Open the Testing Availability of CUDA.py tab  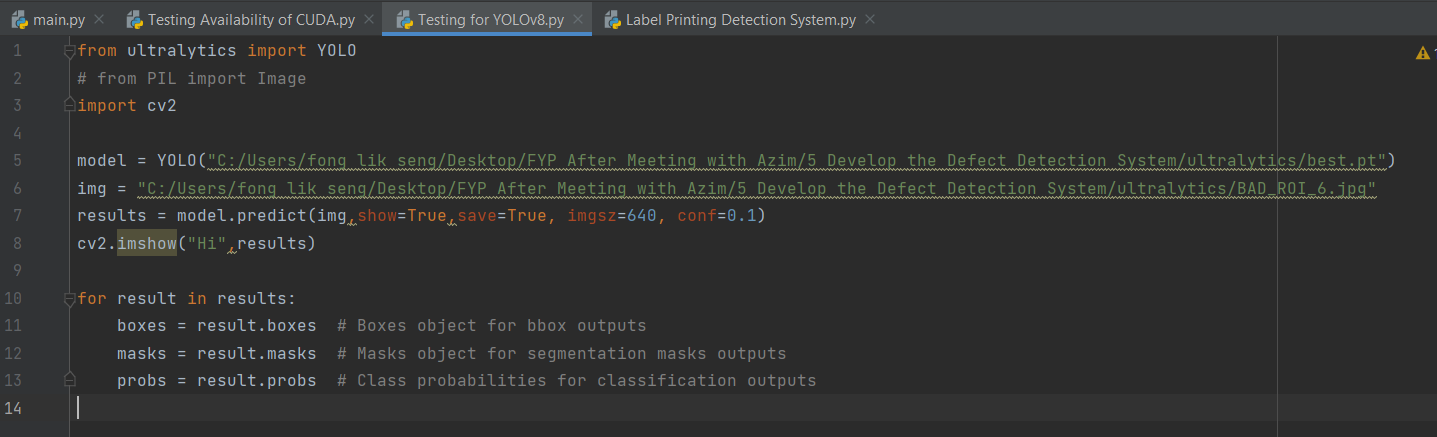point(250,19)
